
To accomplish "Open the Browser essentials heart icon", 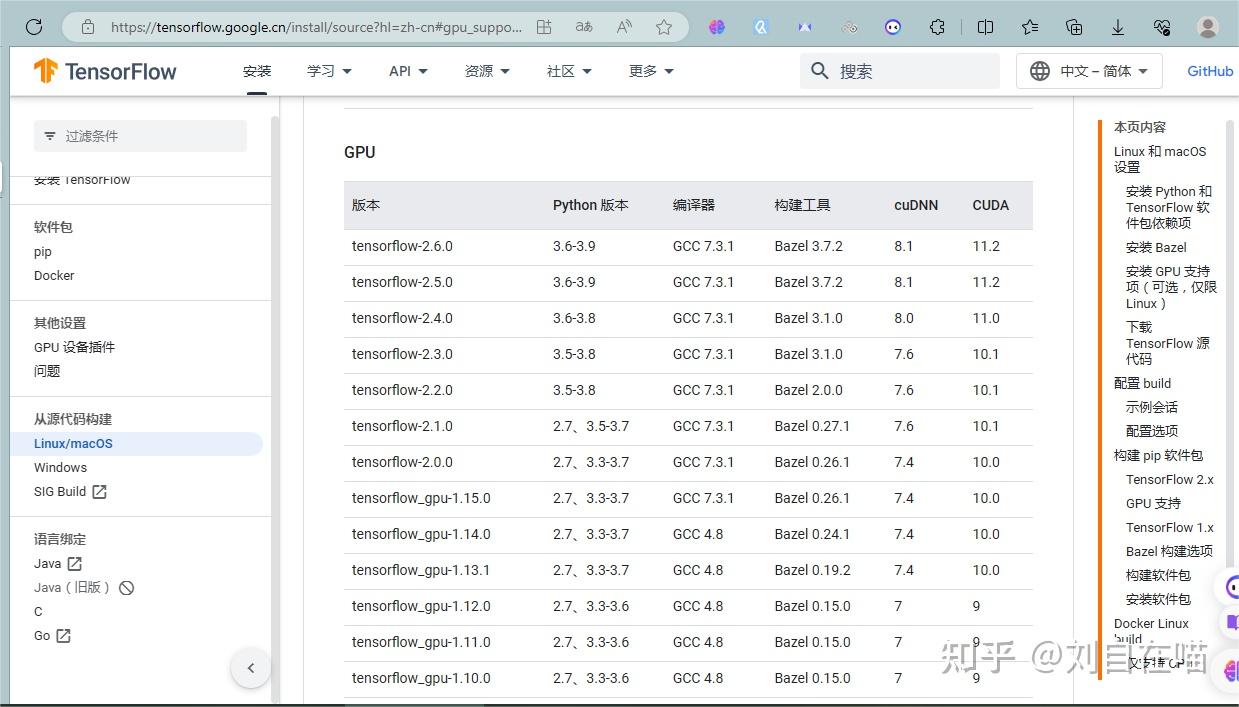I will pos(1162,27).
